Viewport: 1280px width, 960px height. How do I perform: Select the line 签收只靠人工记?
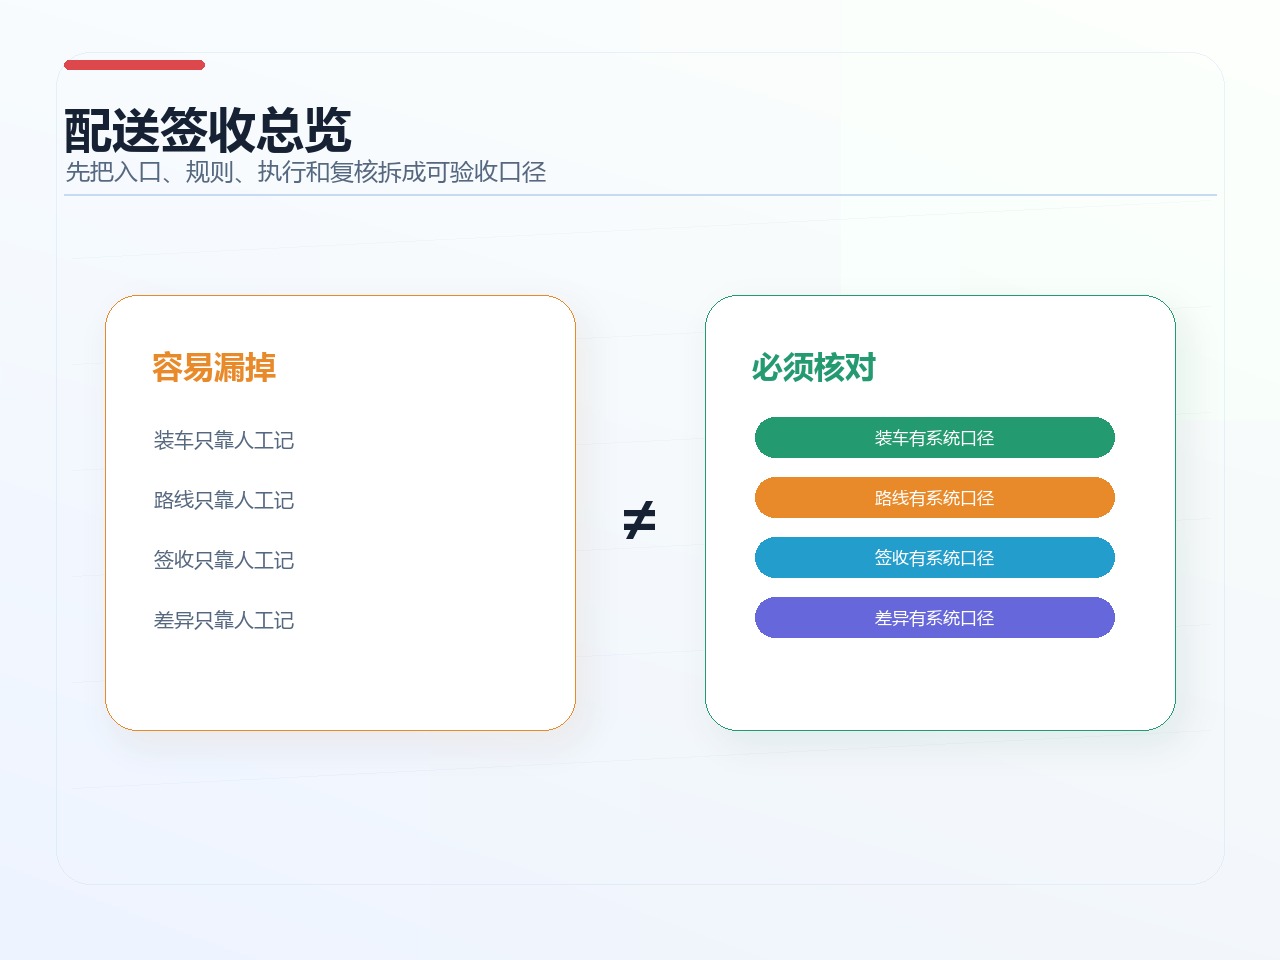pyautogui.click(x=224, y=560)
